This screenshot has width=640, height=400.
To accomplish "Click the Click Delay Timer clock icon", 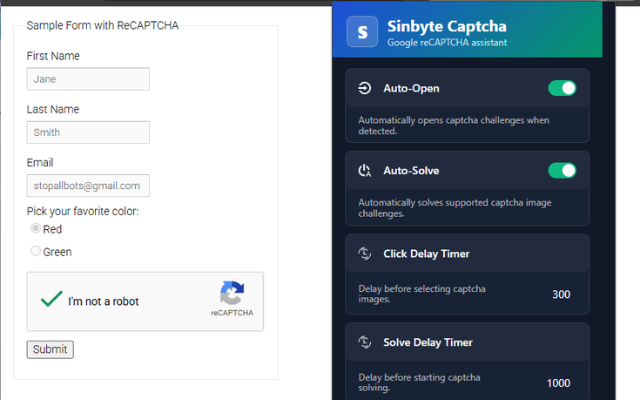I will point(364,253).
